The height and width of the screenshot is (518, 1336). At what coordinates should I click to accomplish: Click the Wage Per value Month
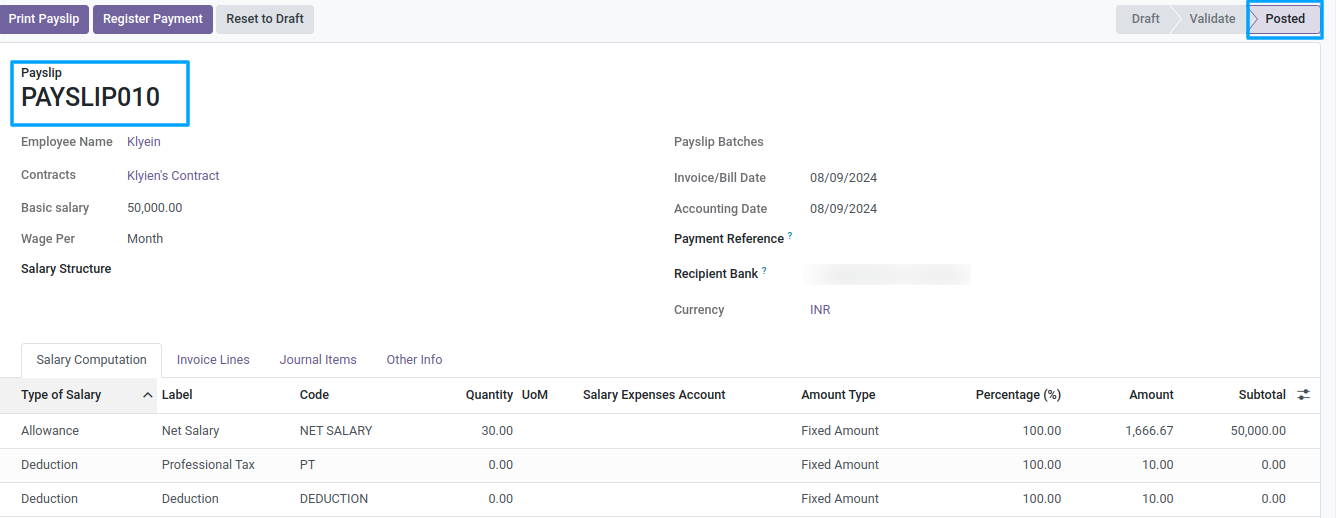[x=145, y=239]
